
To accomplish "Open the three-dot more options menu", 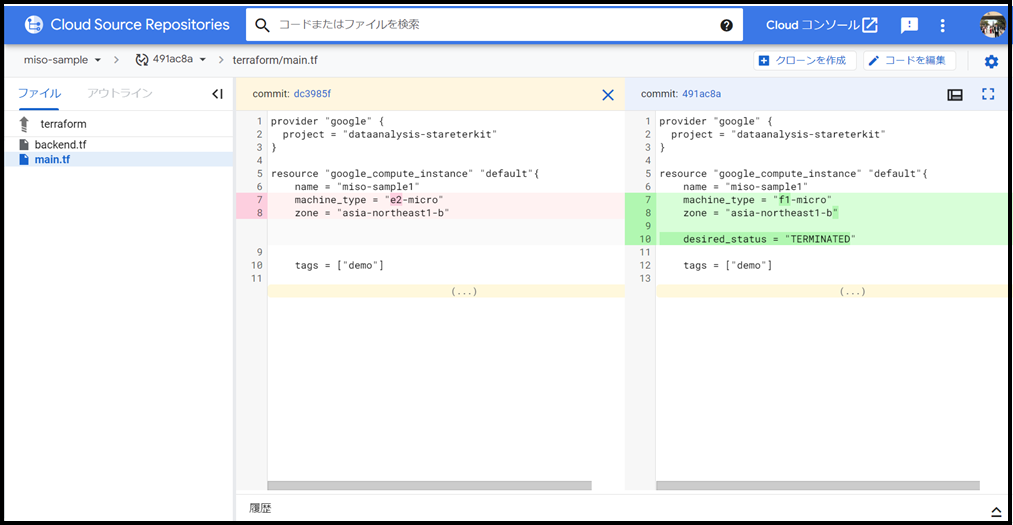I will pyautogui.click(x=942, y=25).
